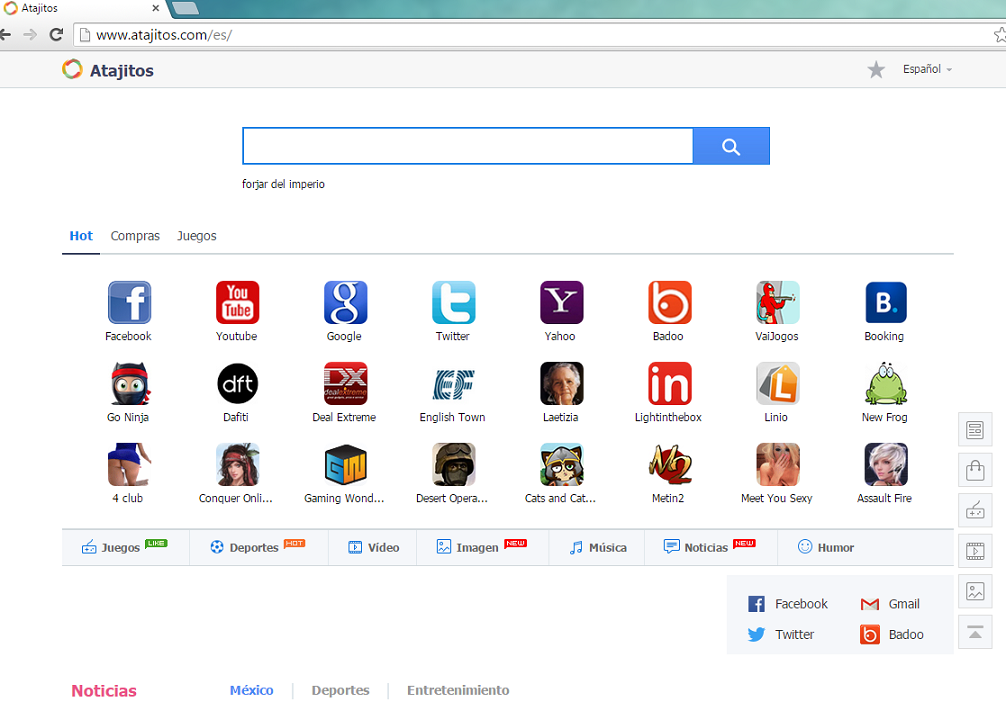
Task: Click the image icon in right sidebar
Action: [x=975, y=591]
